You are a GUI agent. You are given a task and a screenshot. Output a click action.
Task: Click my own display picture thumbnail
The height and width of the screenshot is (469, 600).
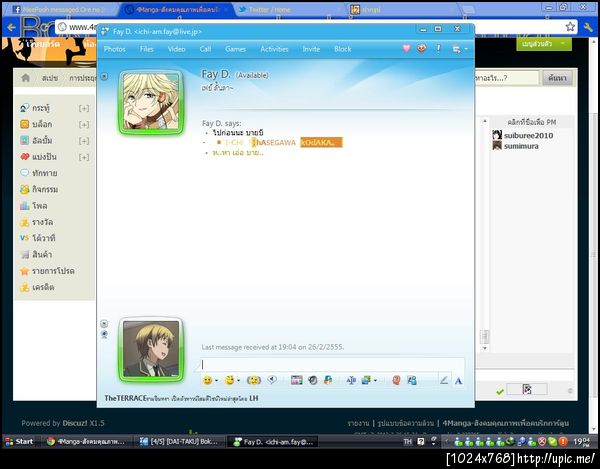pyautogui.click(x=152, y=350)
